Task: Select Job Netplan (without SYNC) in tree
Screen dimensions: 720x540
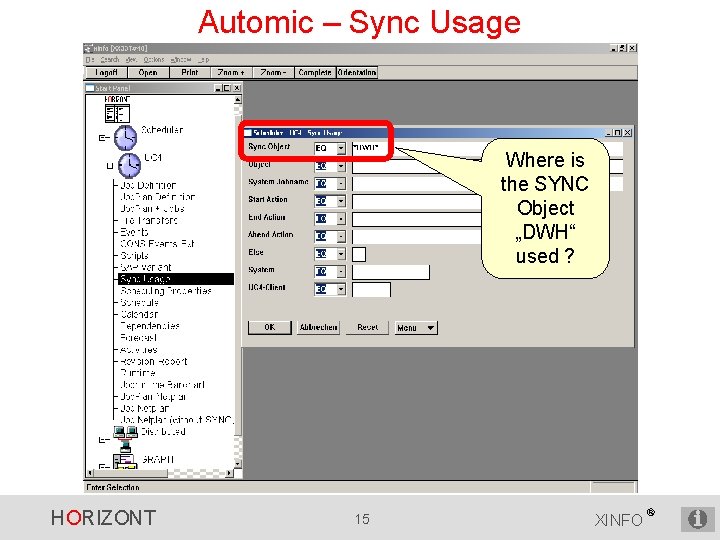Action: [x=176, y=420]
